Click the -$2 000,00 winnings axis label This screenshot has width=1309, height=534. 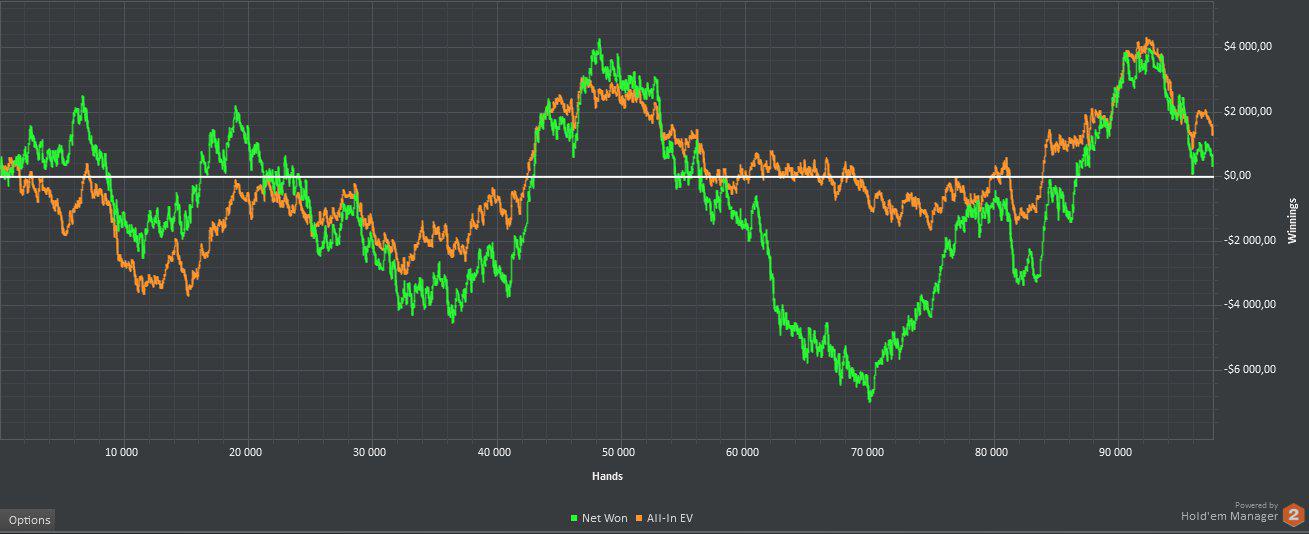tap(1249, 240)
